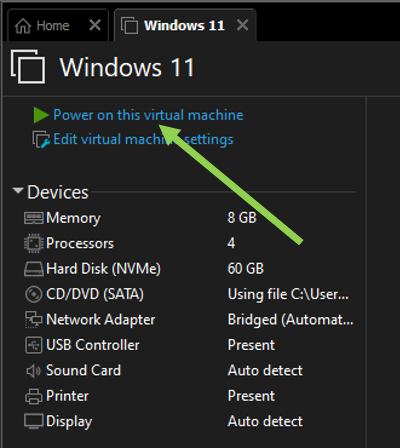
Task: Click the Bridged (Automat... network value
Action: pos(290,320)
